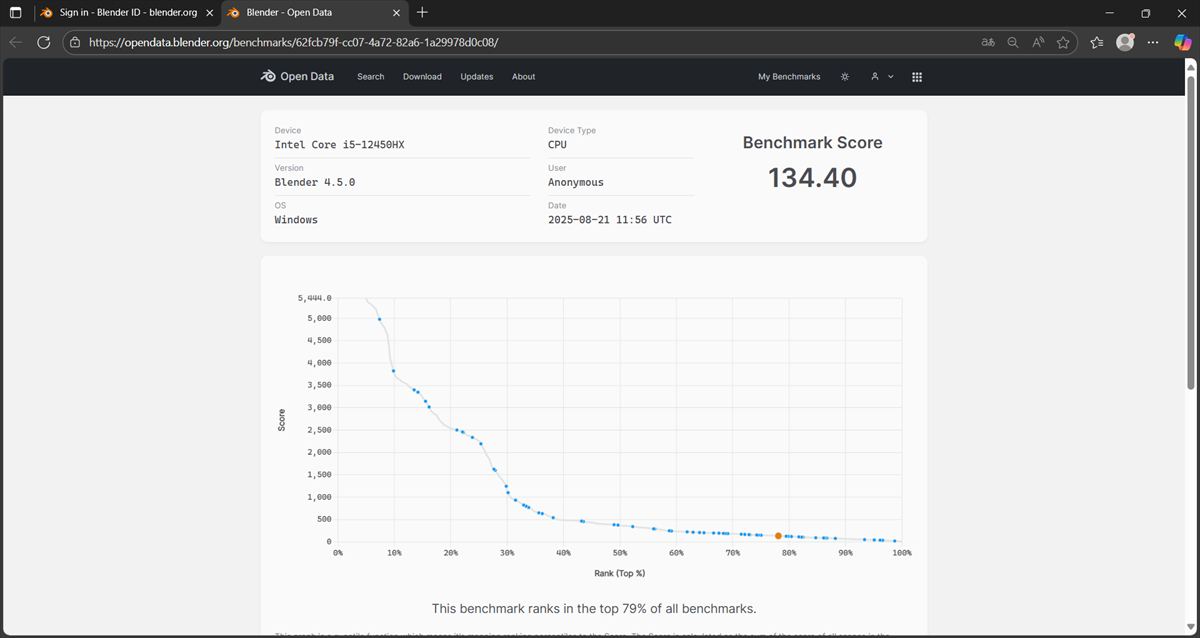Open the Search nav link
Screen dimensions: 1200x638
[x=371, y=77]
